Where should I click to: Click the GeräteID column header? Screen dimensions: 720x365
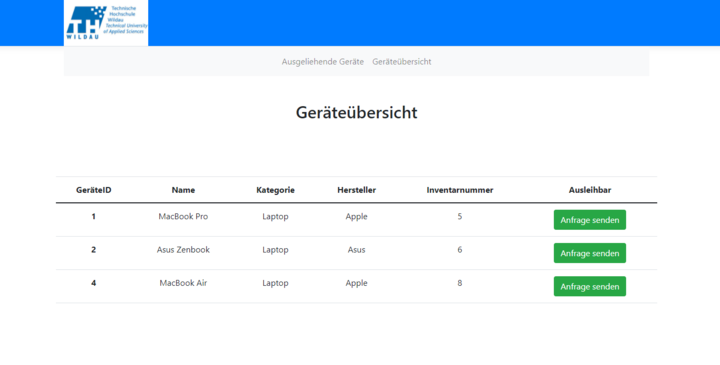(x=94, y=190)
